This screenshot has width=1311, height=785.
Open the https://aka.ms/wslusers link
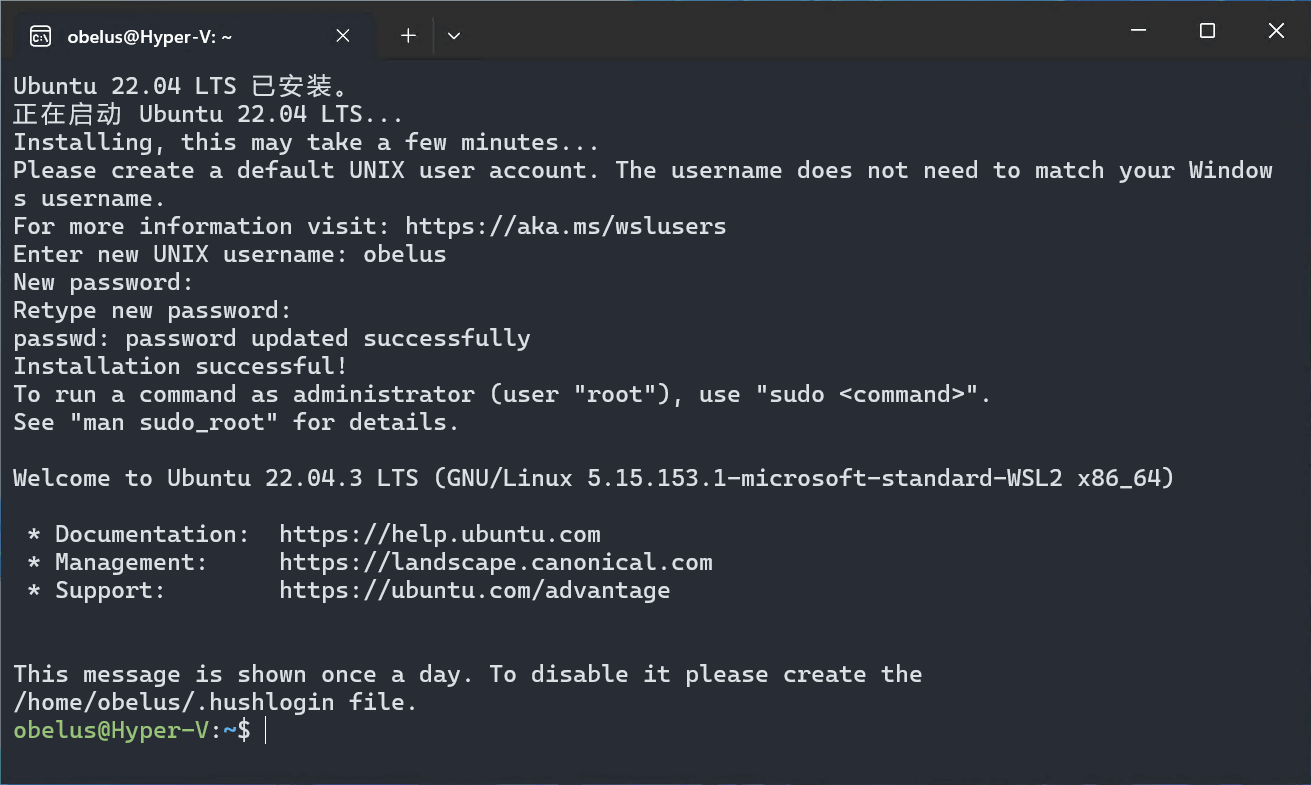(566, 226)
